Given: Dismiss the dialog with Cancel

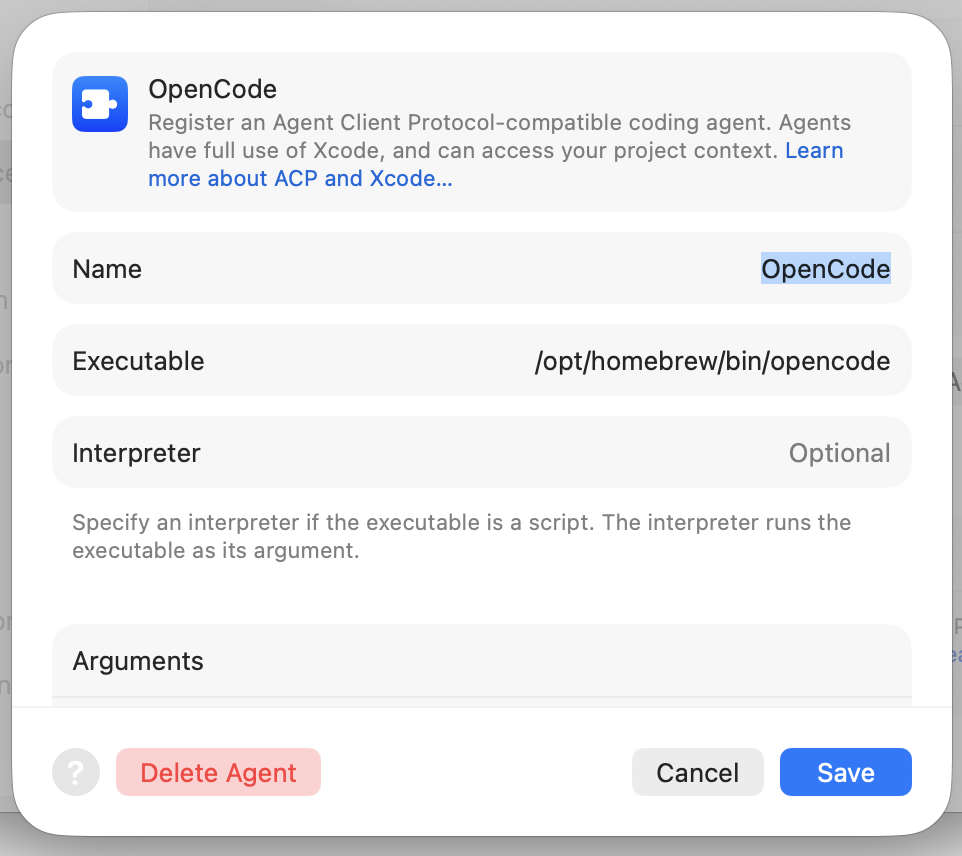Looking at the screenshot, I should 698,772.
